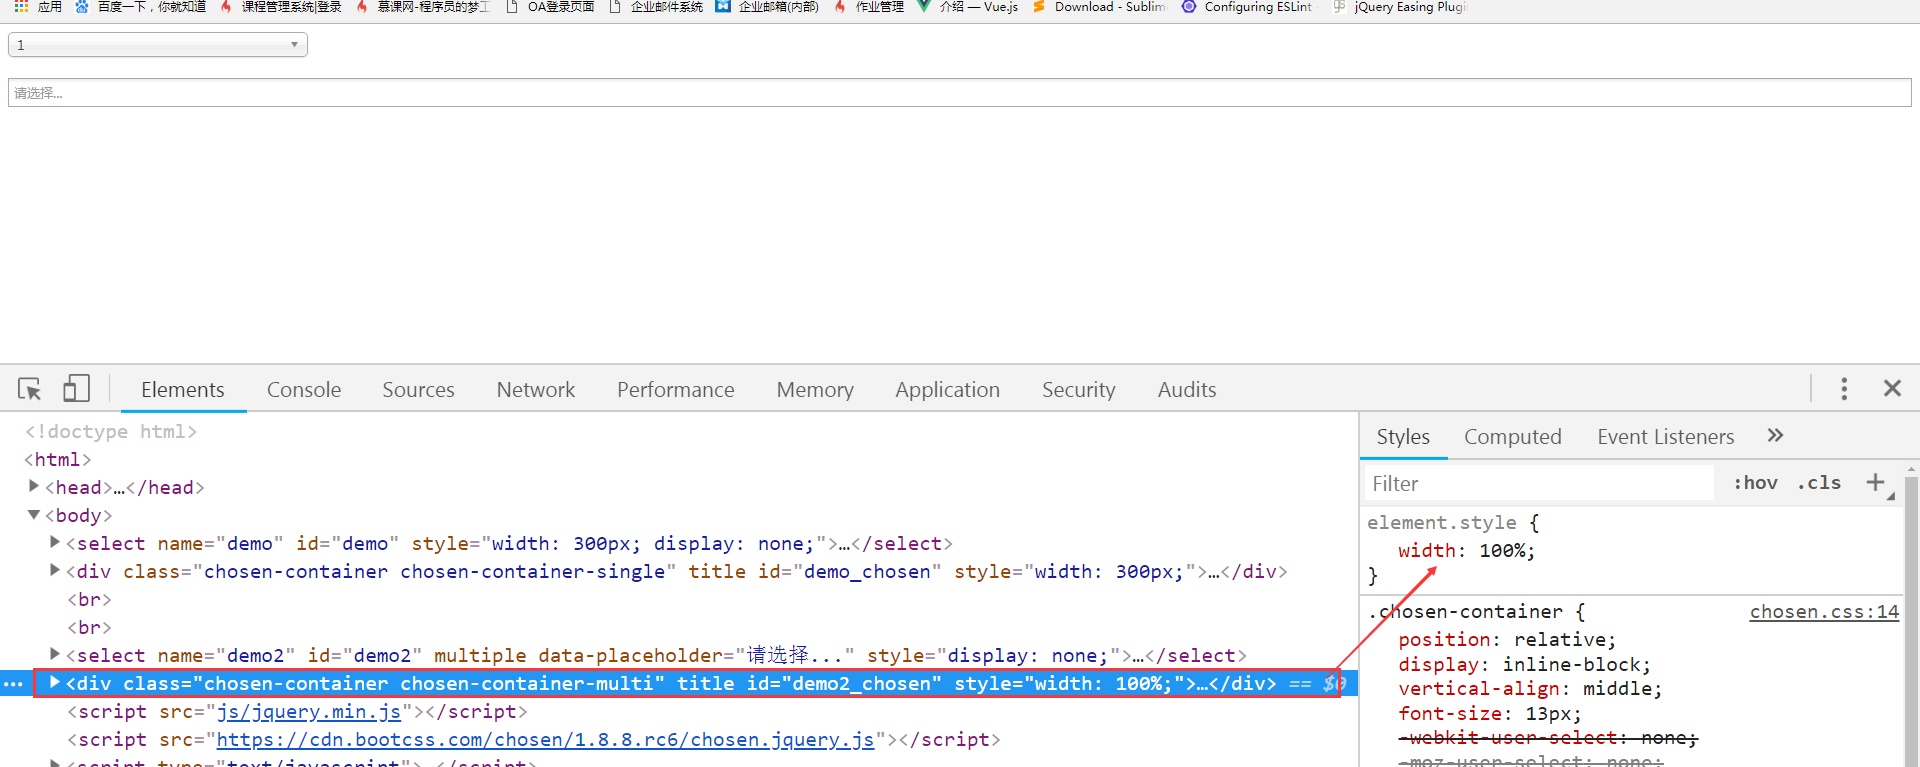Select the Computed pane tab
Image resolution: width=1920 pixels, height=767 pixels.
pyautogui.click(x=1513, y=437)
